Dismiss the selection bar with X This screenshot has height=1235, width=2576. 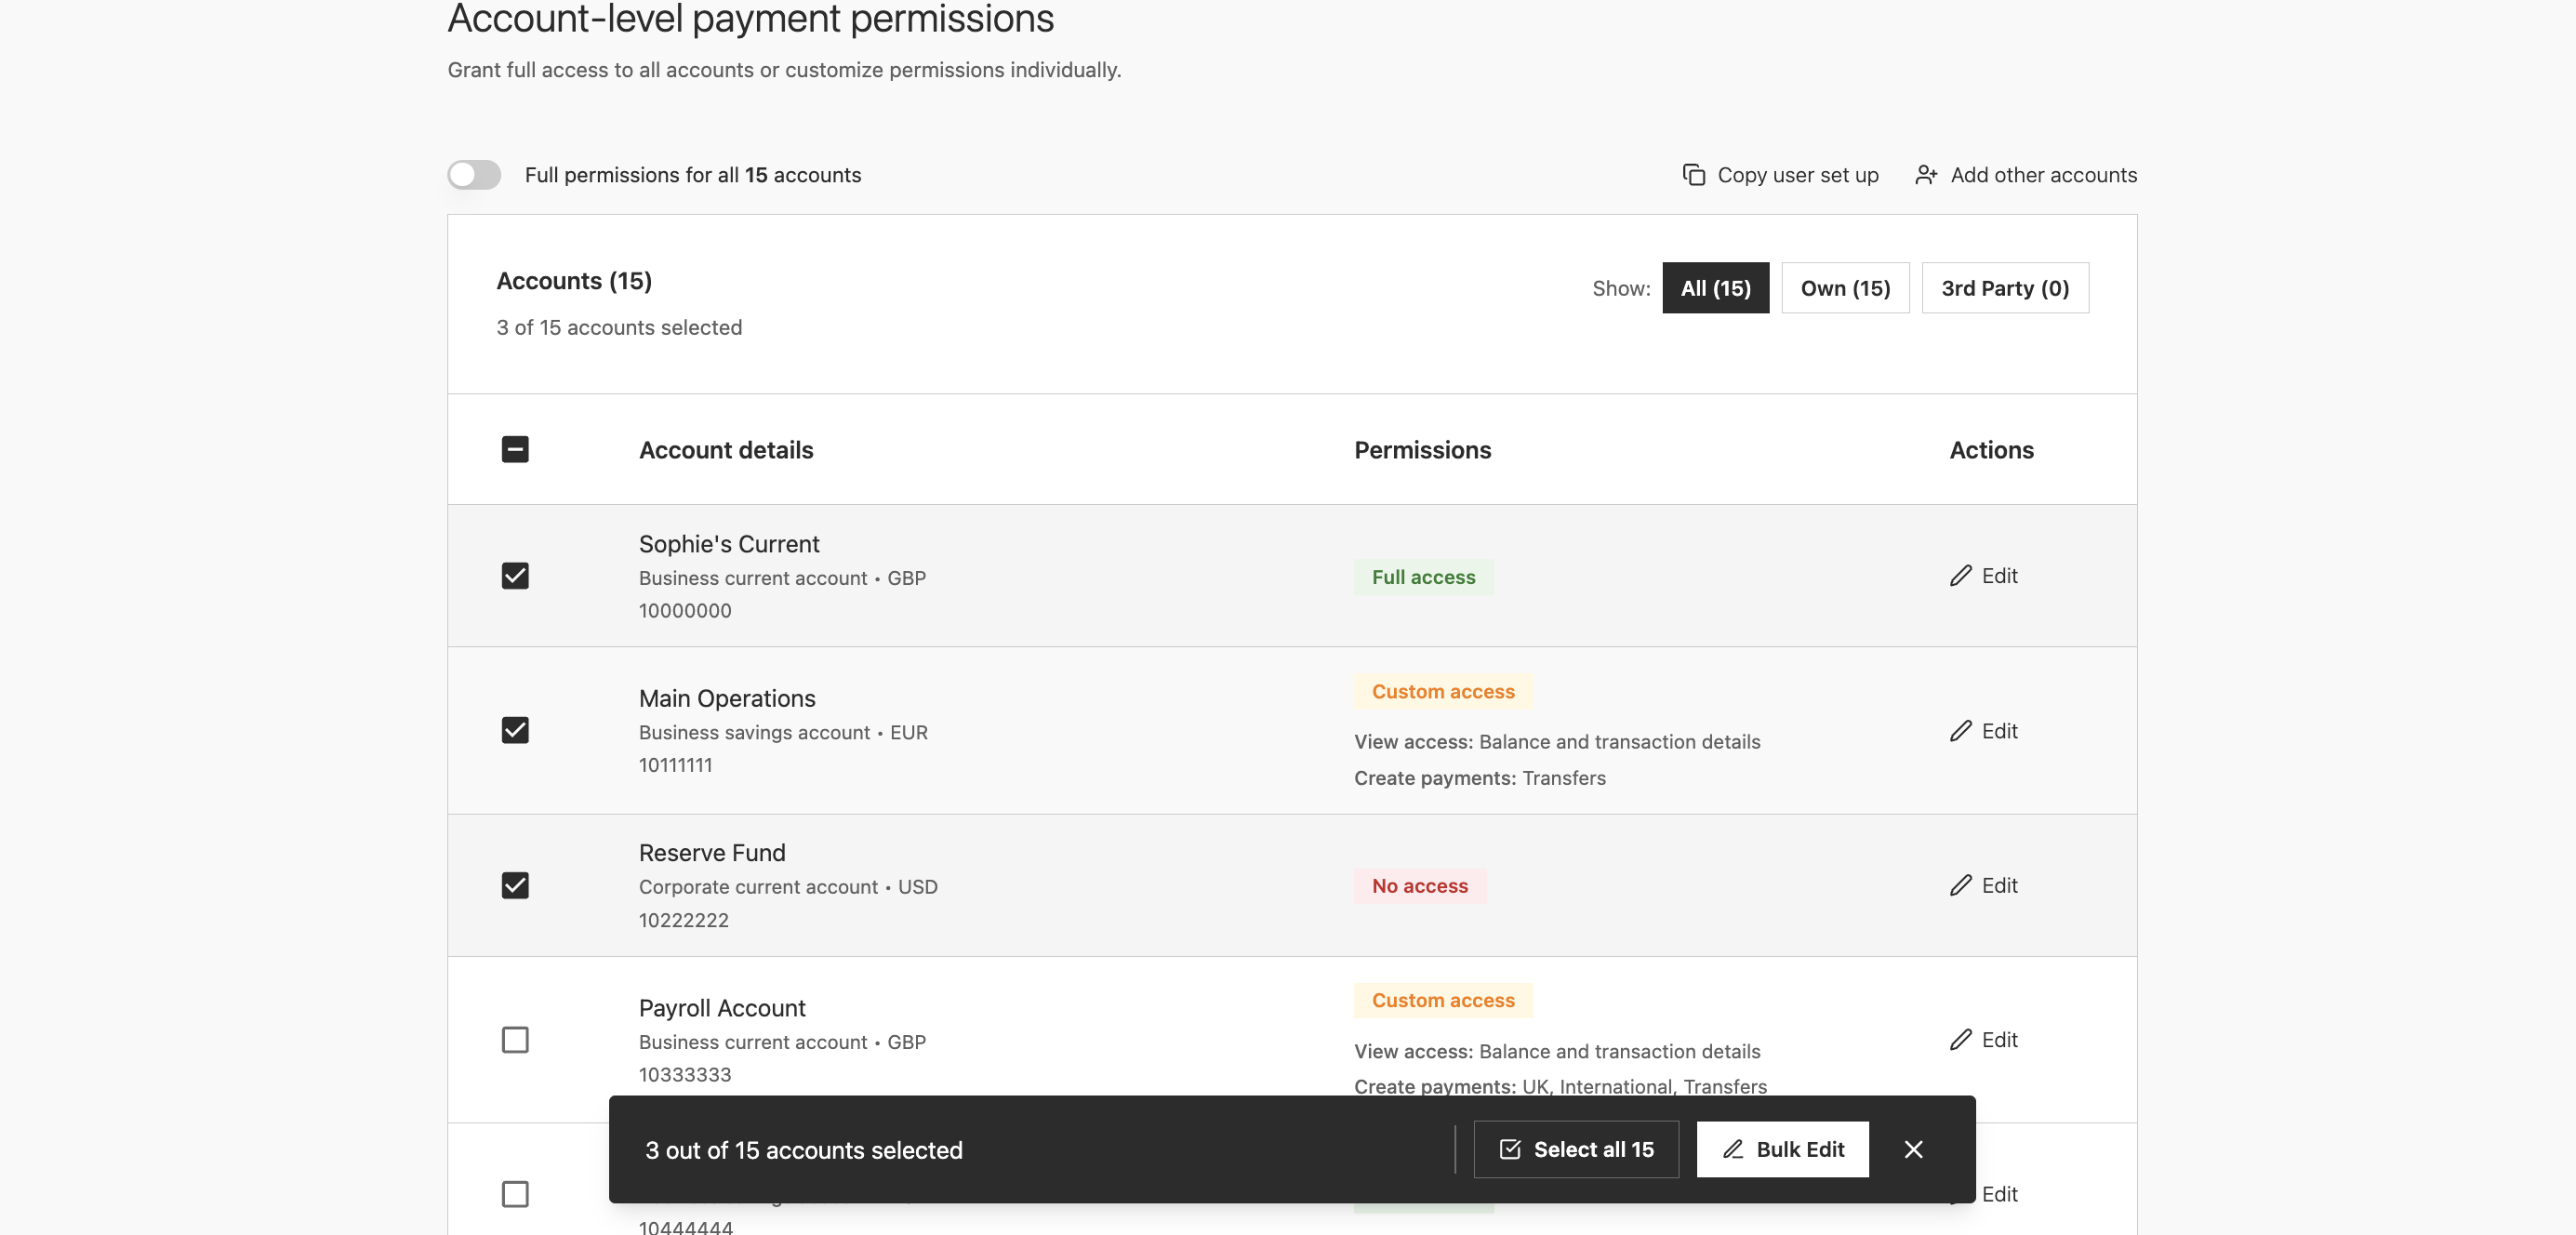(x=1913, y=1150)
